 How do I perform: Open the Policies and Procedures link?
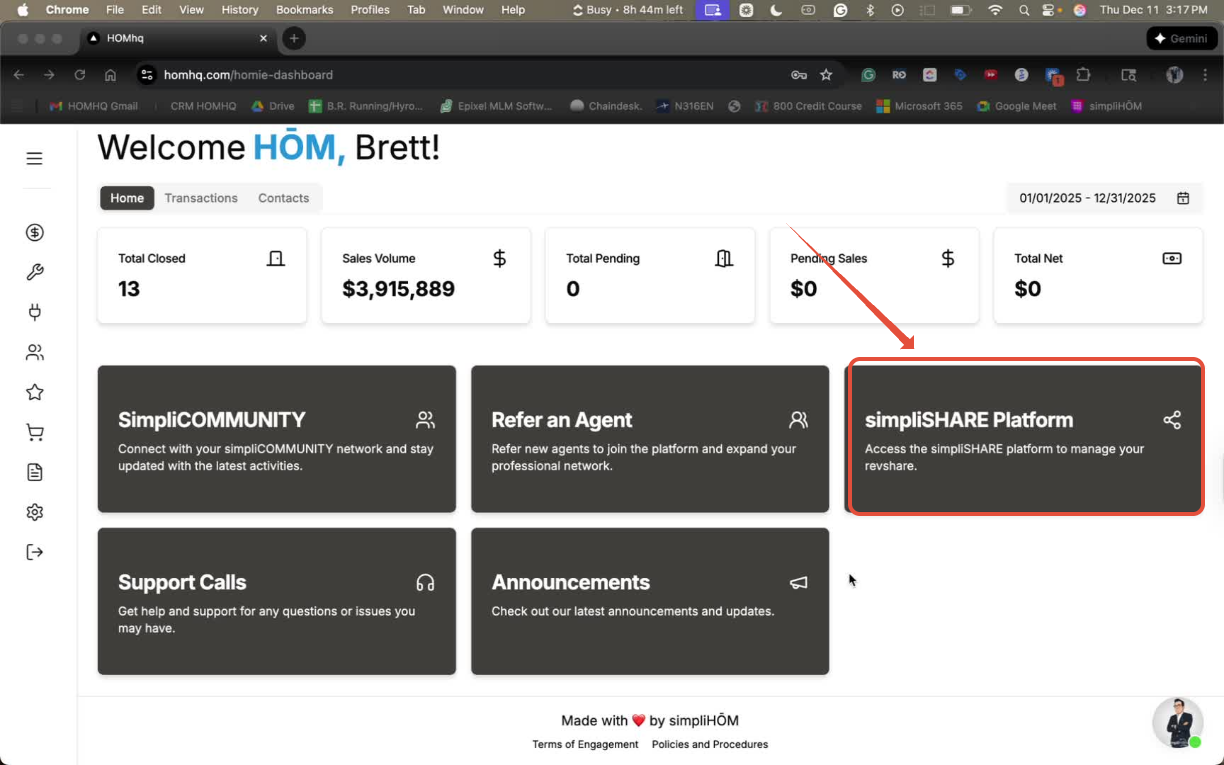point(710,744)
